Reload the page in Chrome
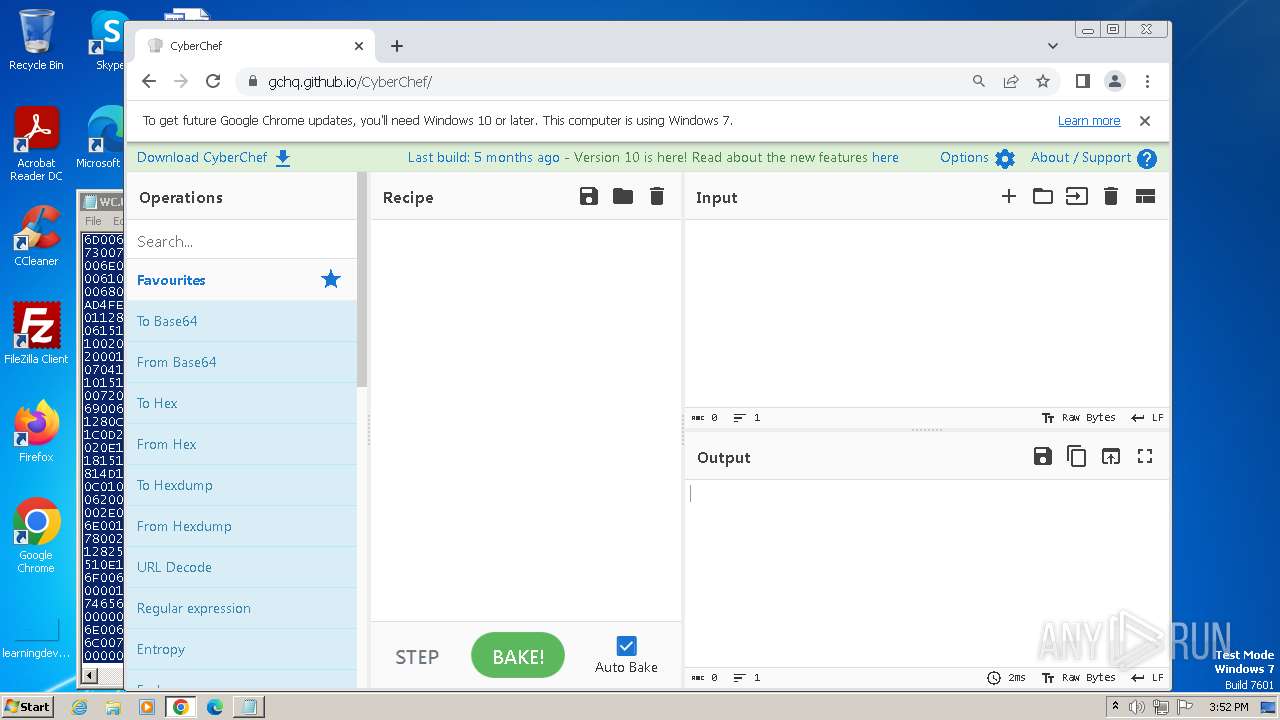The width and height of the screenshot is (1280, 720). pos(213,82)
